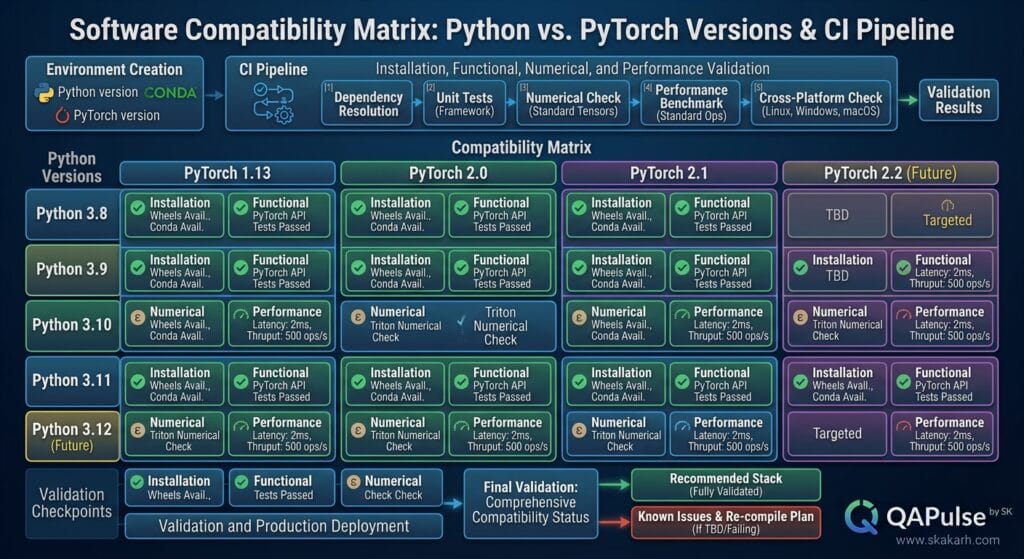The image size is (1024, 559).
Task: Click Python 3.9 PyTorch 2.1 Installation cell
Action: pos(616,270)
